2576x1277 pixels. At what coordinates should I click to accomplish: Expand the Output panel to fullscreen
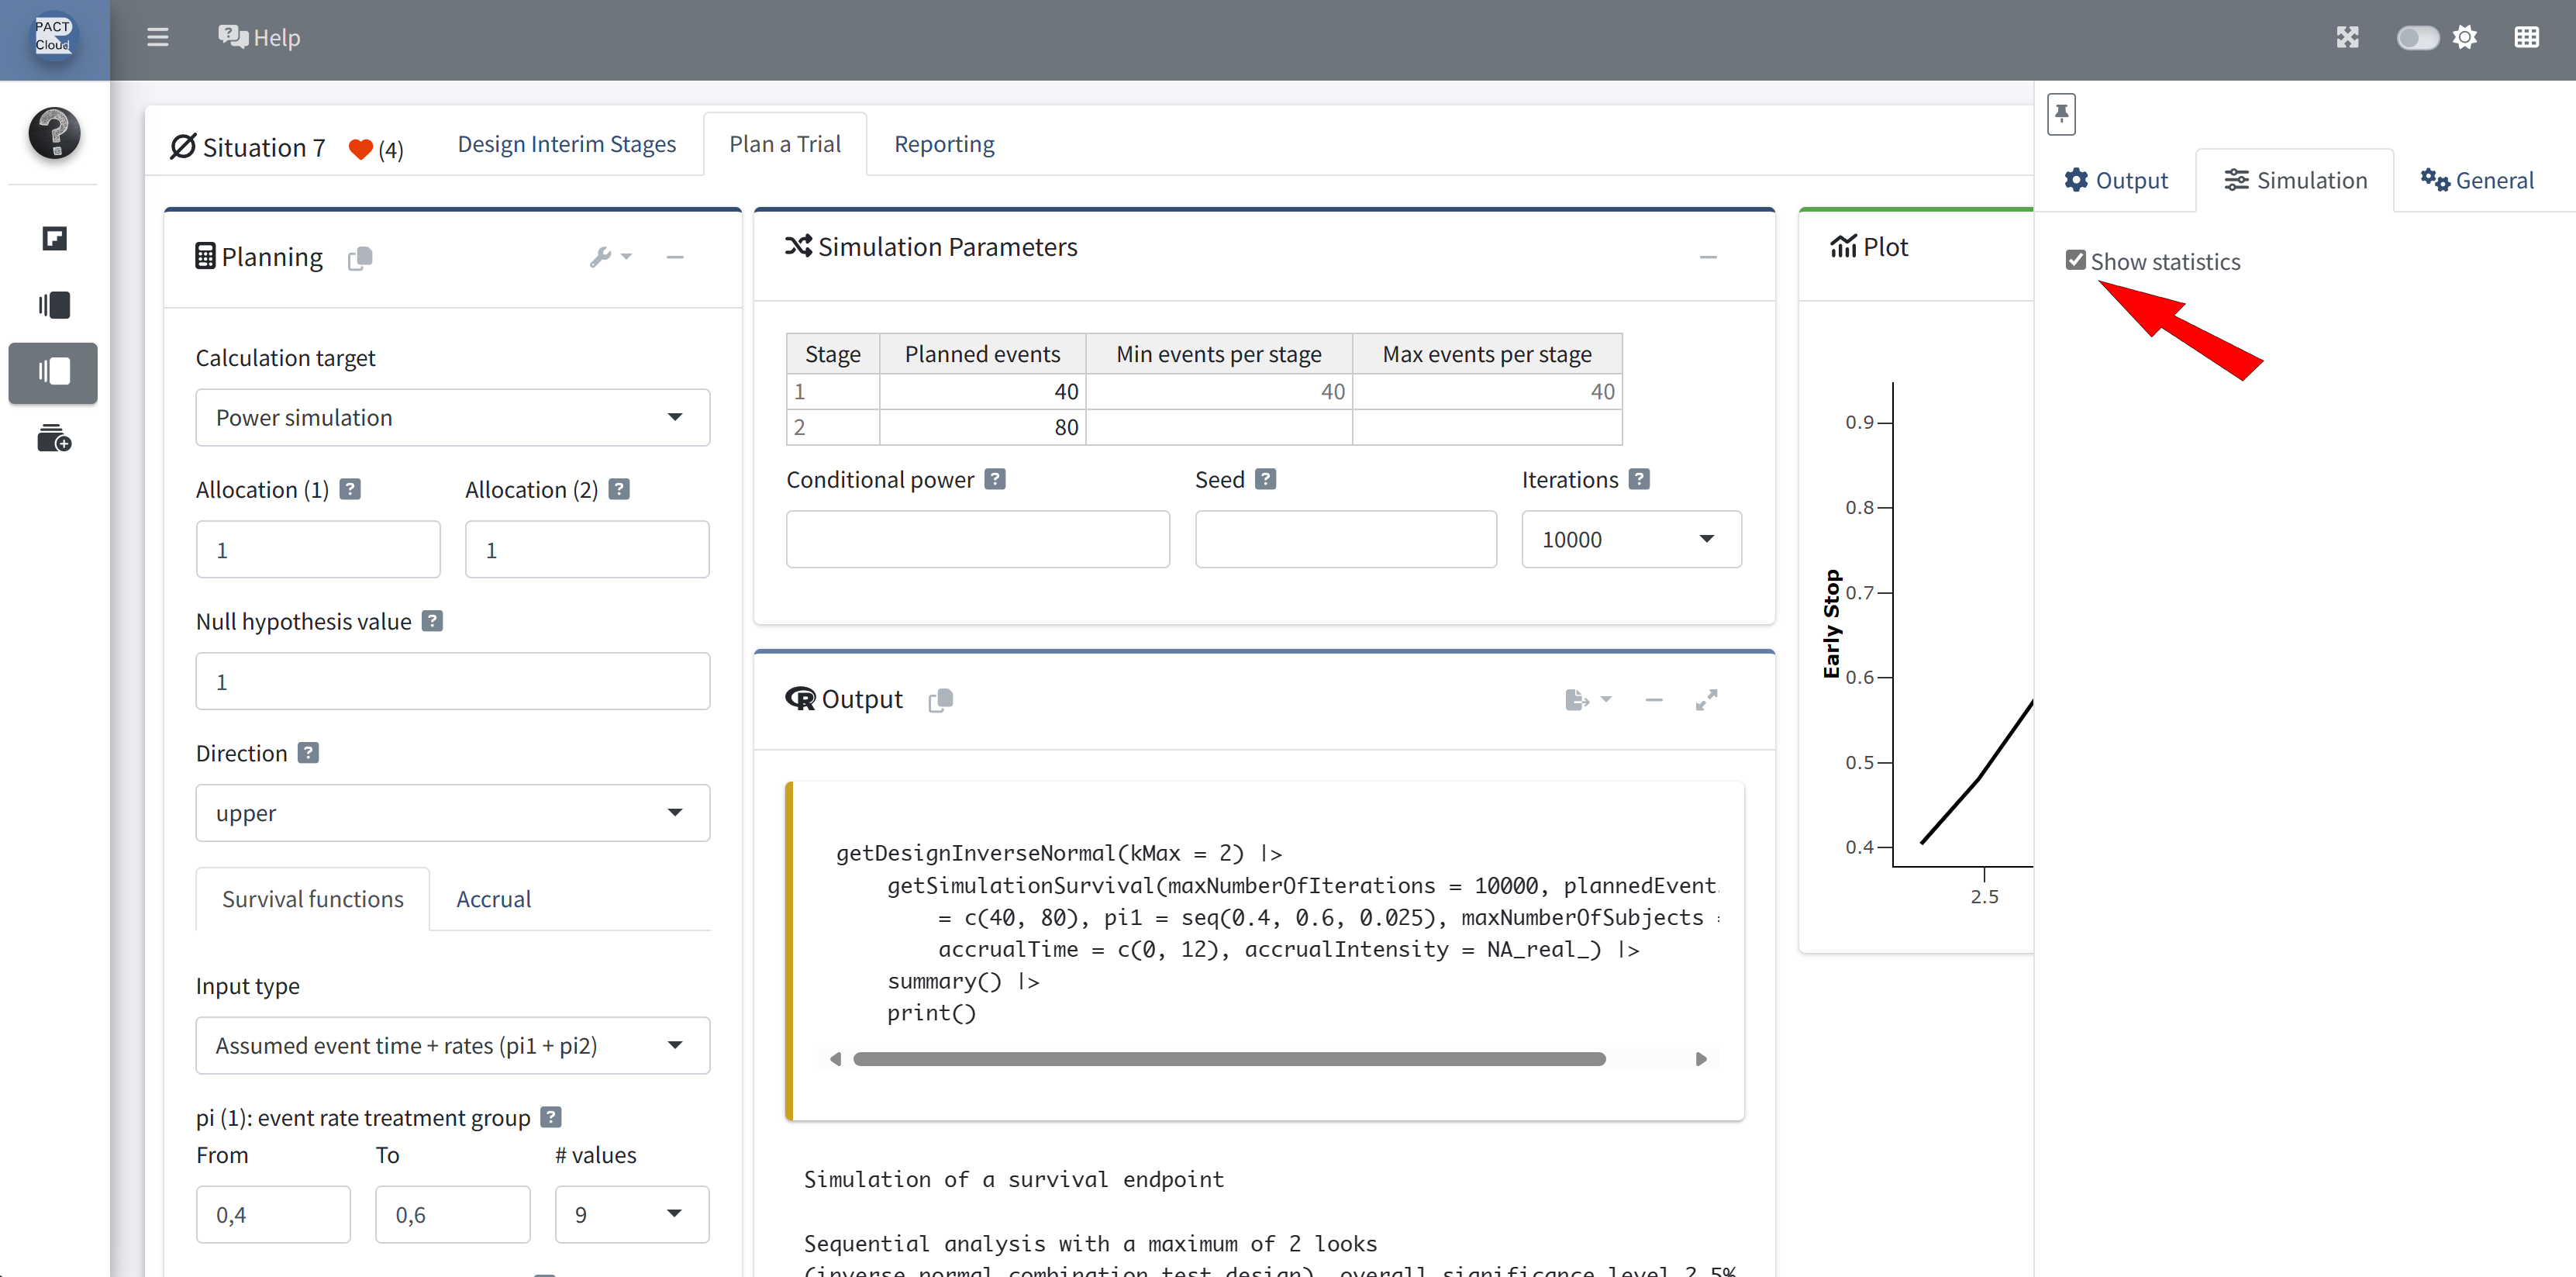(1706, 700)
